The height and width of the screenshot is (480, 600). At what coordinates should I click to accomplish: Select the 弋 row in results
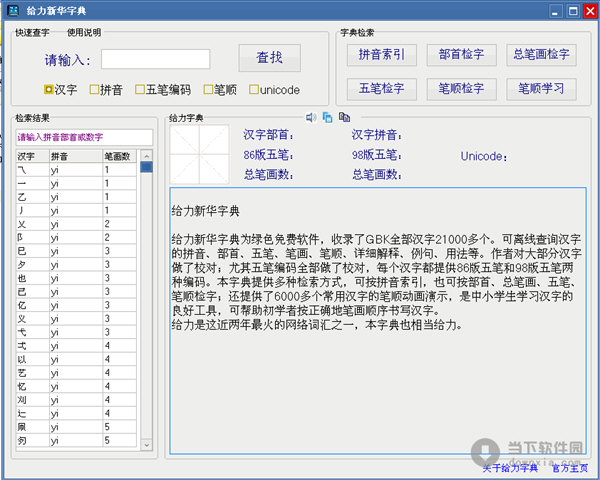[x=76, y=332]
